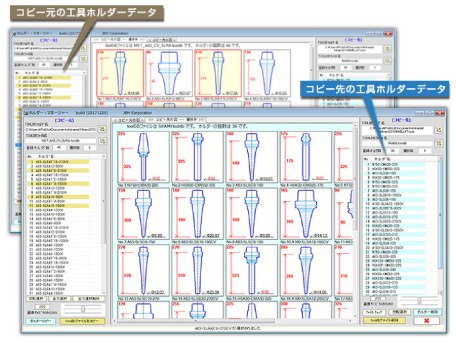Click holder thumbnail No.4 in the front window
The image size is (456, 360).
point(306,157)
